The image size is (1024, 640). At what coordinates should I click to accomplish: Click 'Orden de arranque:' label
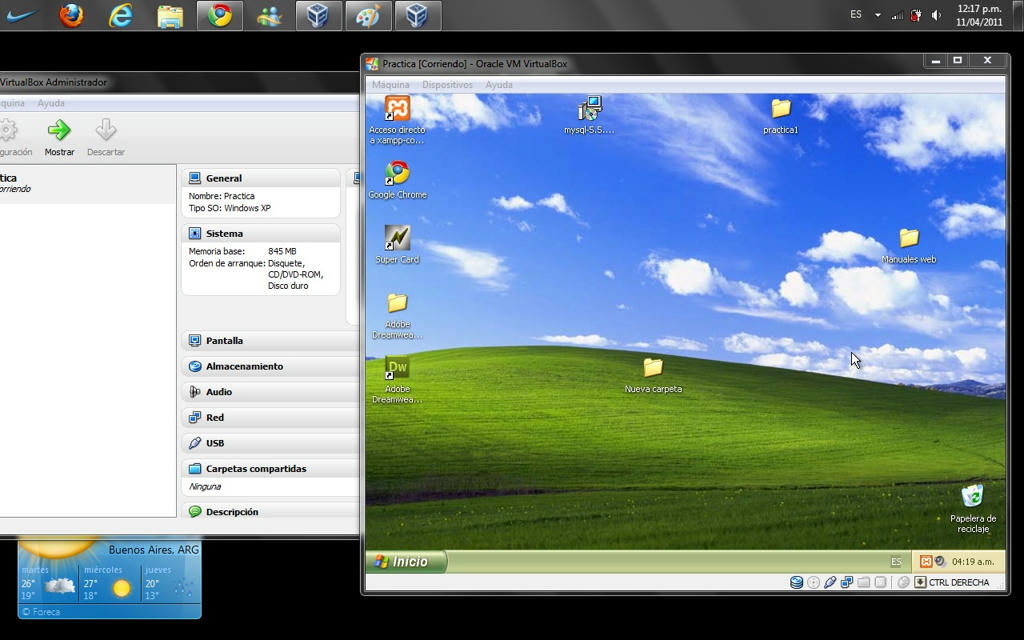(x=227, y=263)
